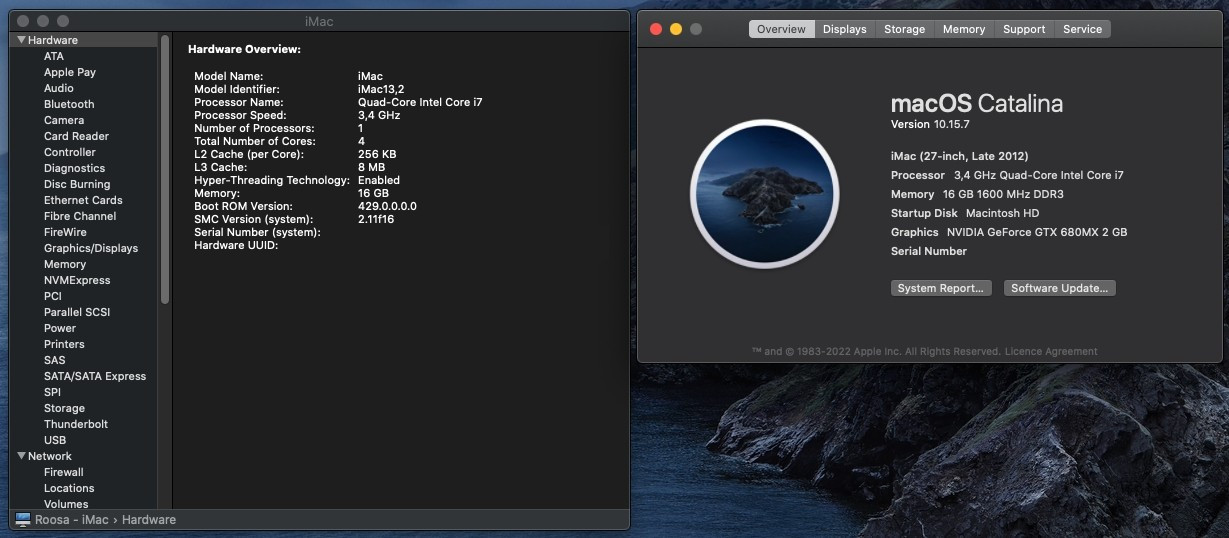The width and height of the screenshot is (1229, 538).
Task: Collapse the Hardware section triangle
Action: click(x=21, y=40)
